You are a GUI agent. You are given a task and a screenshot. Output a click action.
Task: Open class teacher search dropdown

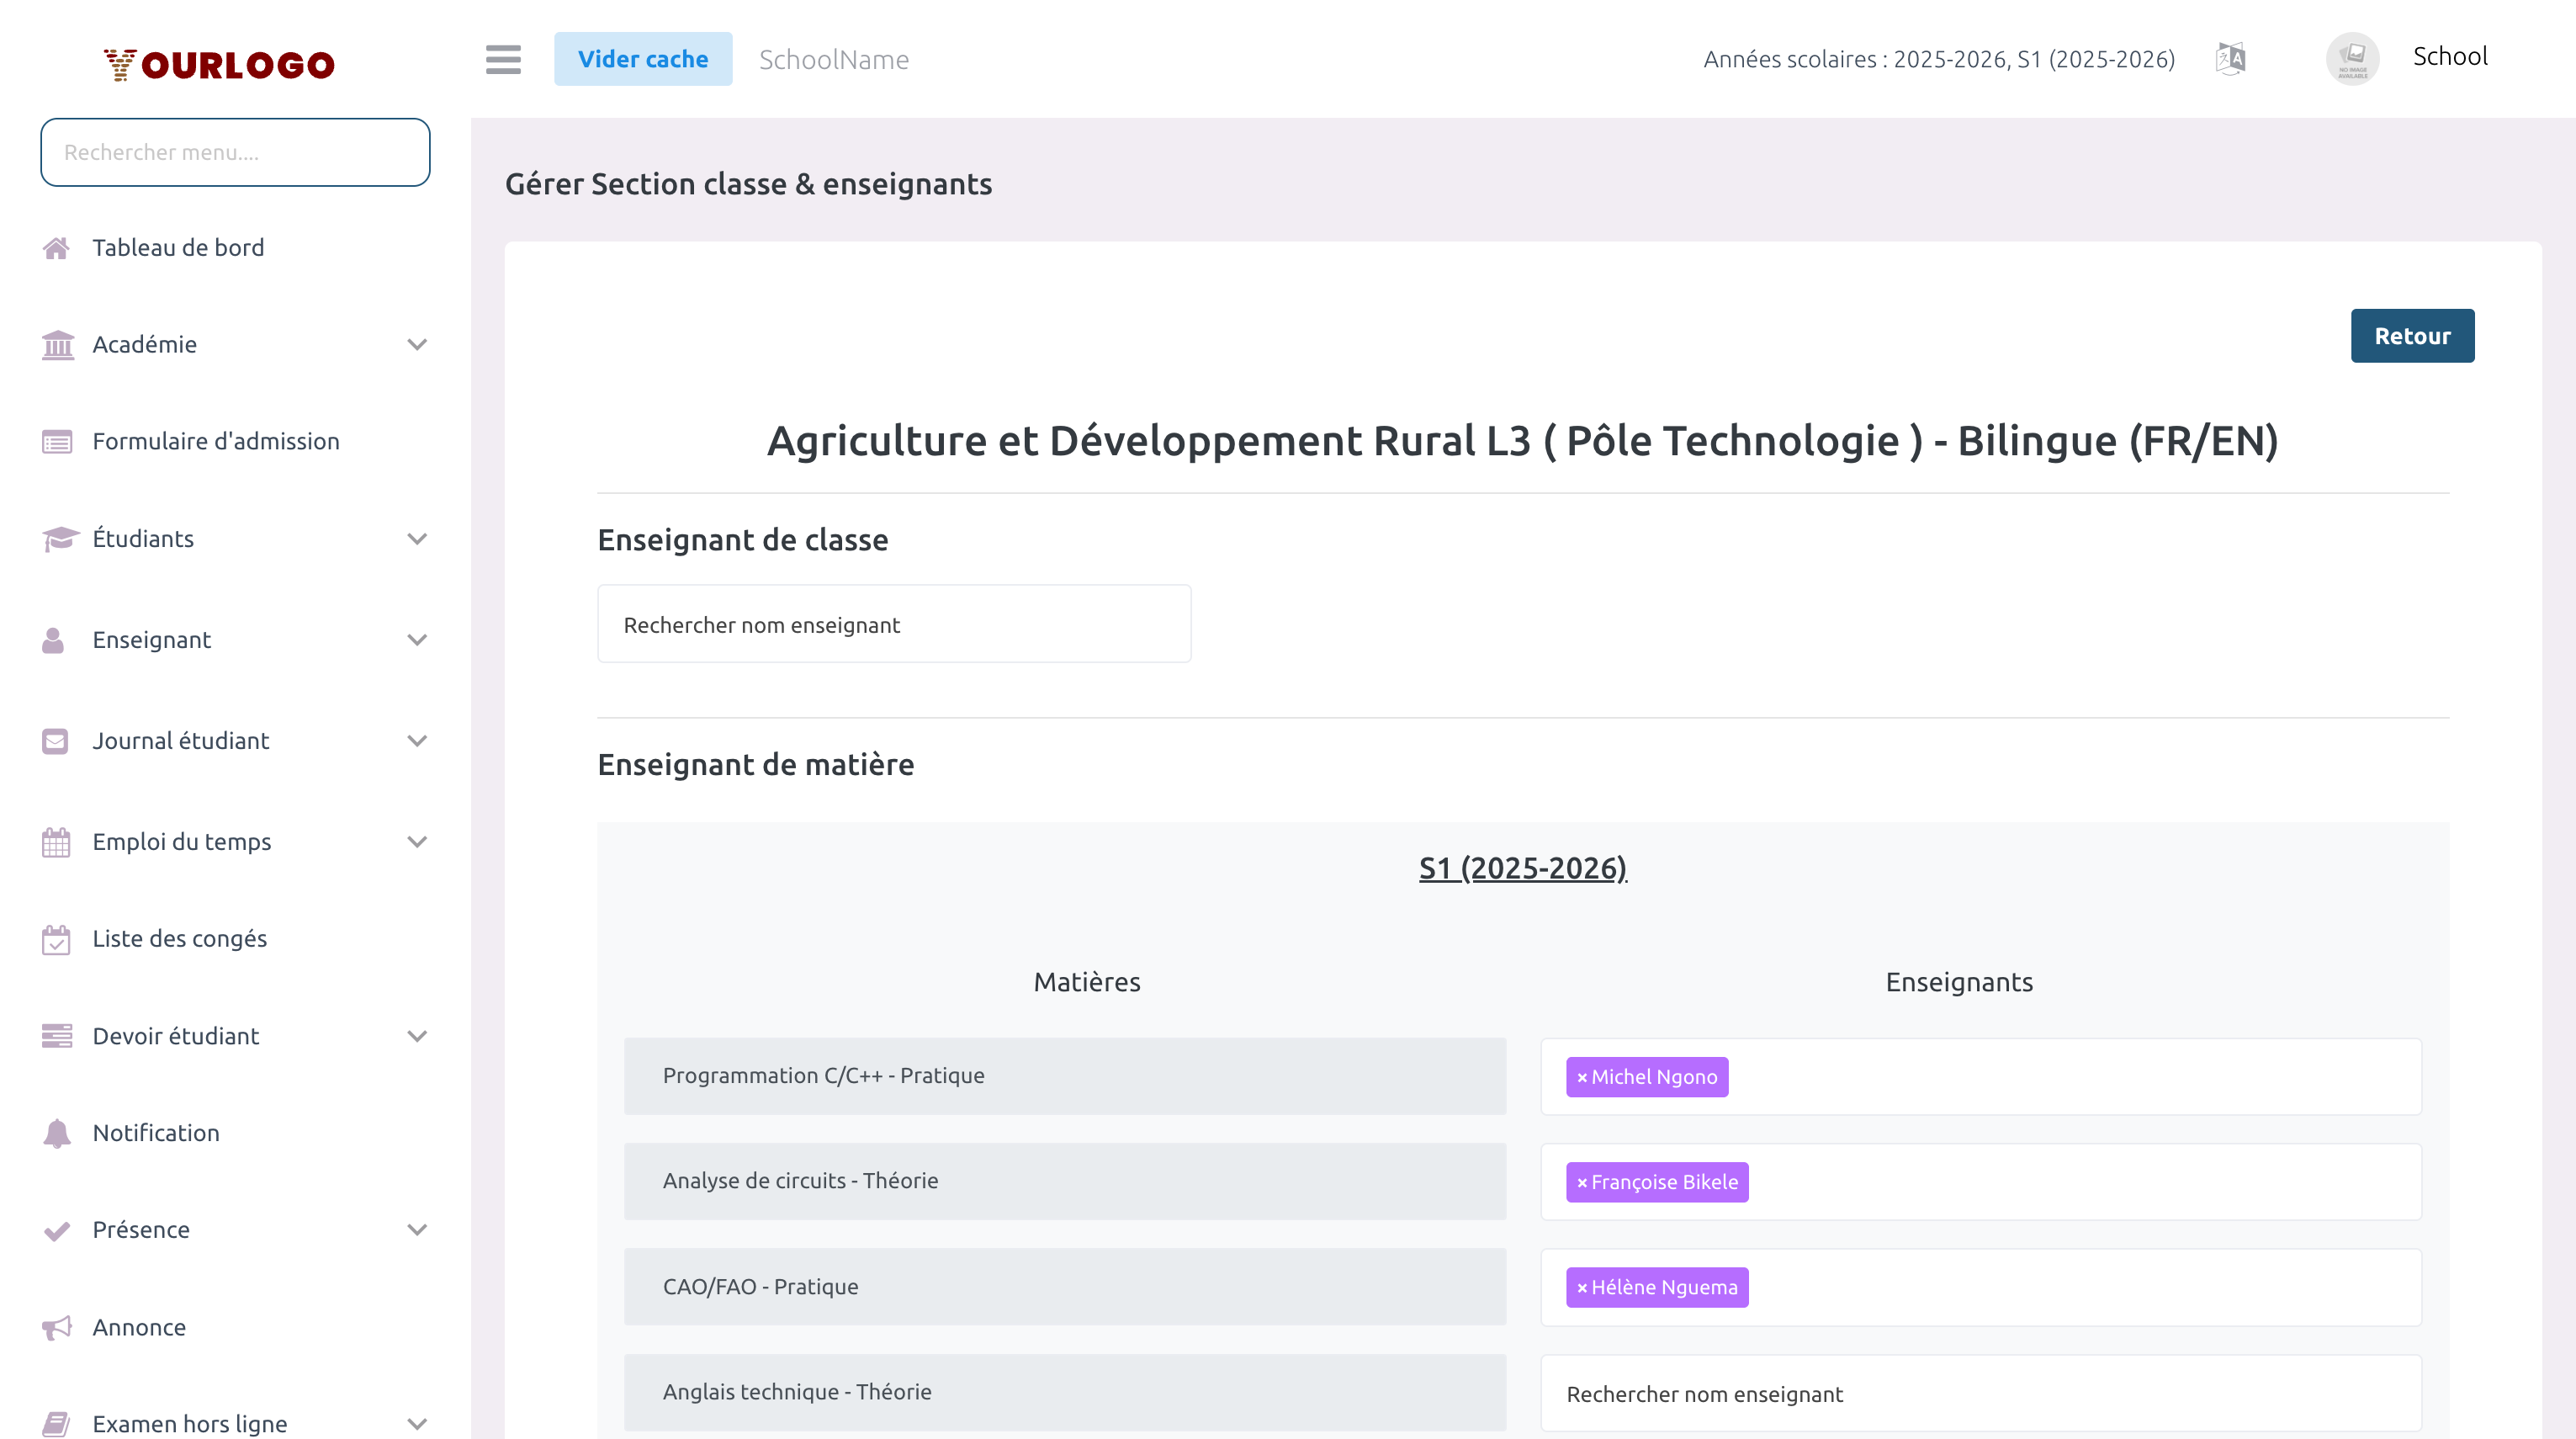pyautogui.click(x=893, y=624)
